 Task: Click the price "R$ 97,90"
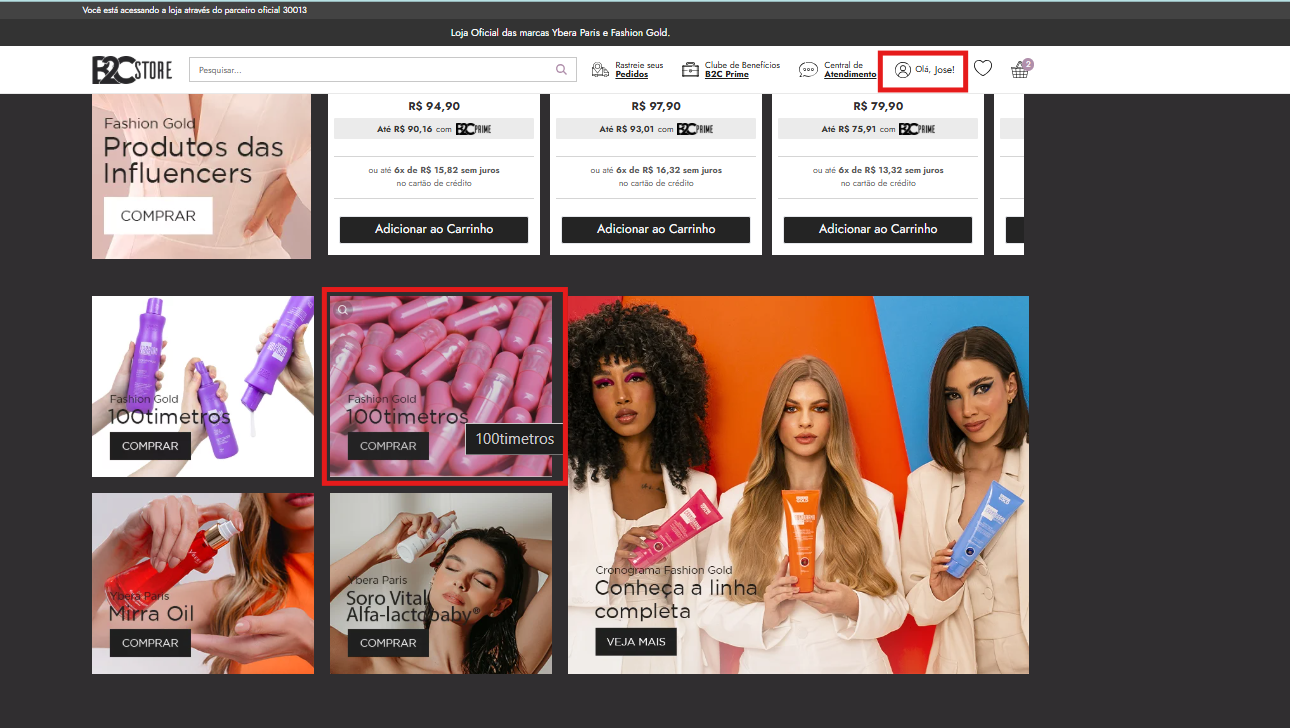(656, 106)
